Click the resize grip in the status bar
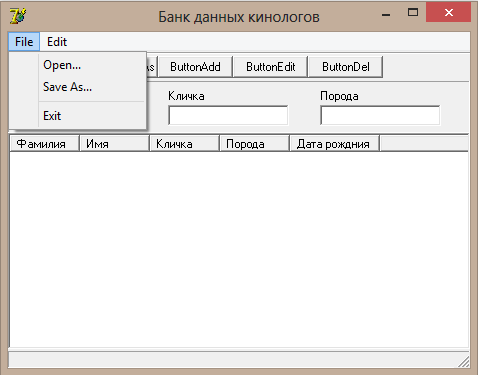This screenshot has width=478, height=375. pyautogui.click(x=464, y=362)
